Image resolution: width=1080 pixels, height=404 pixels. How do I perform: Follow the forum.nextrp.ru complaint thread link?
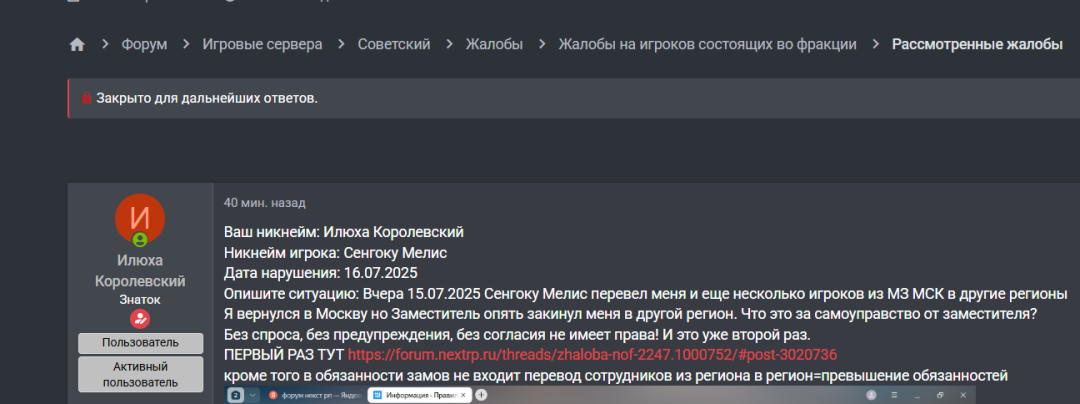coord(592,355)
